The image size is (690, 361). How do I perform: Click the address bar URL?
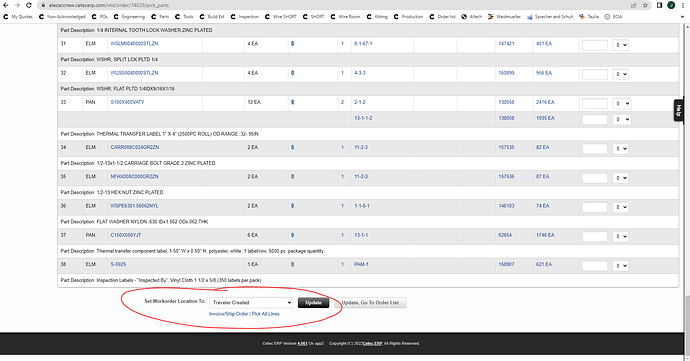[109, 5]
